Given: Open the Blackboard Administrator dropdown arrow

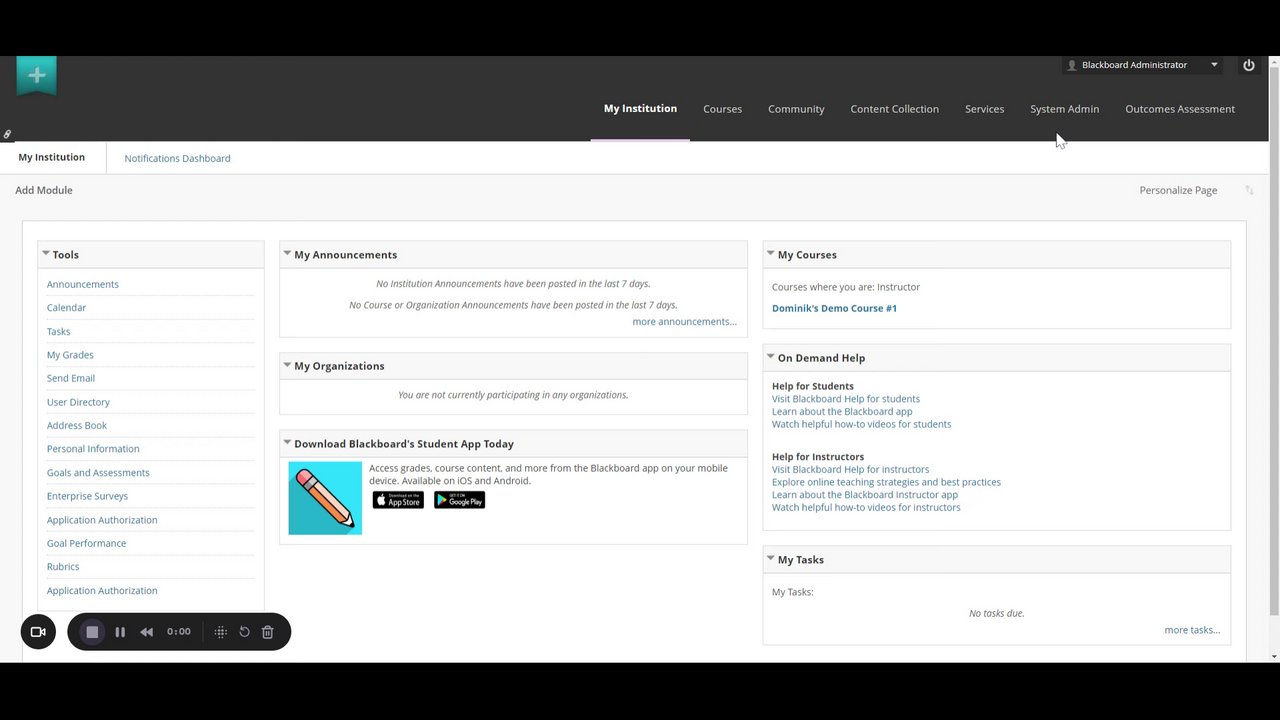Looking at the screenshot, I should point(1214,65).
